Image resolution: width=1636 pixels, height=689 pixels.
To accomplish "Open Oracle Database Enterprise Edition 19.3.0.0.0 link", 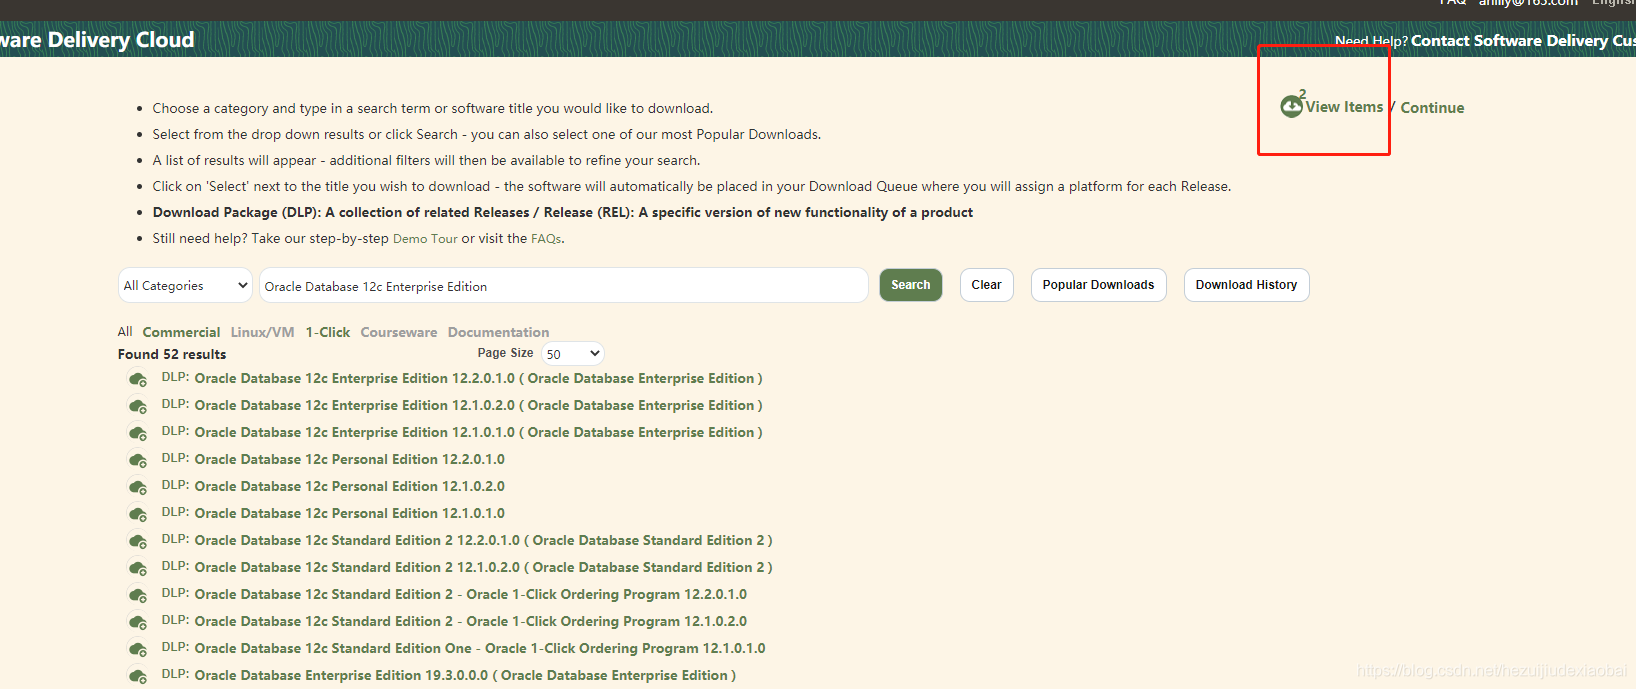I will click(465, 676).
